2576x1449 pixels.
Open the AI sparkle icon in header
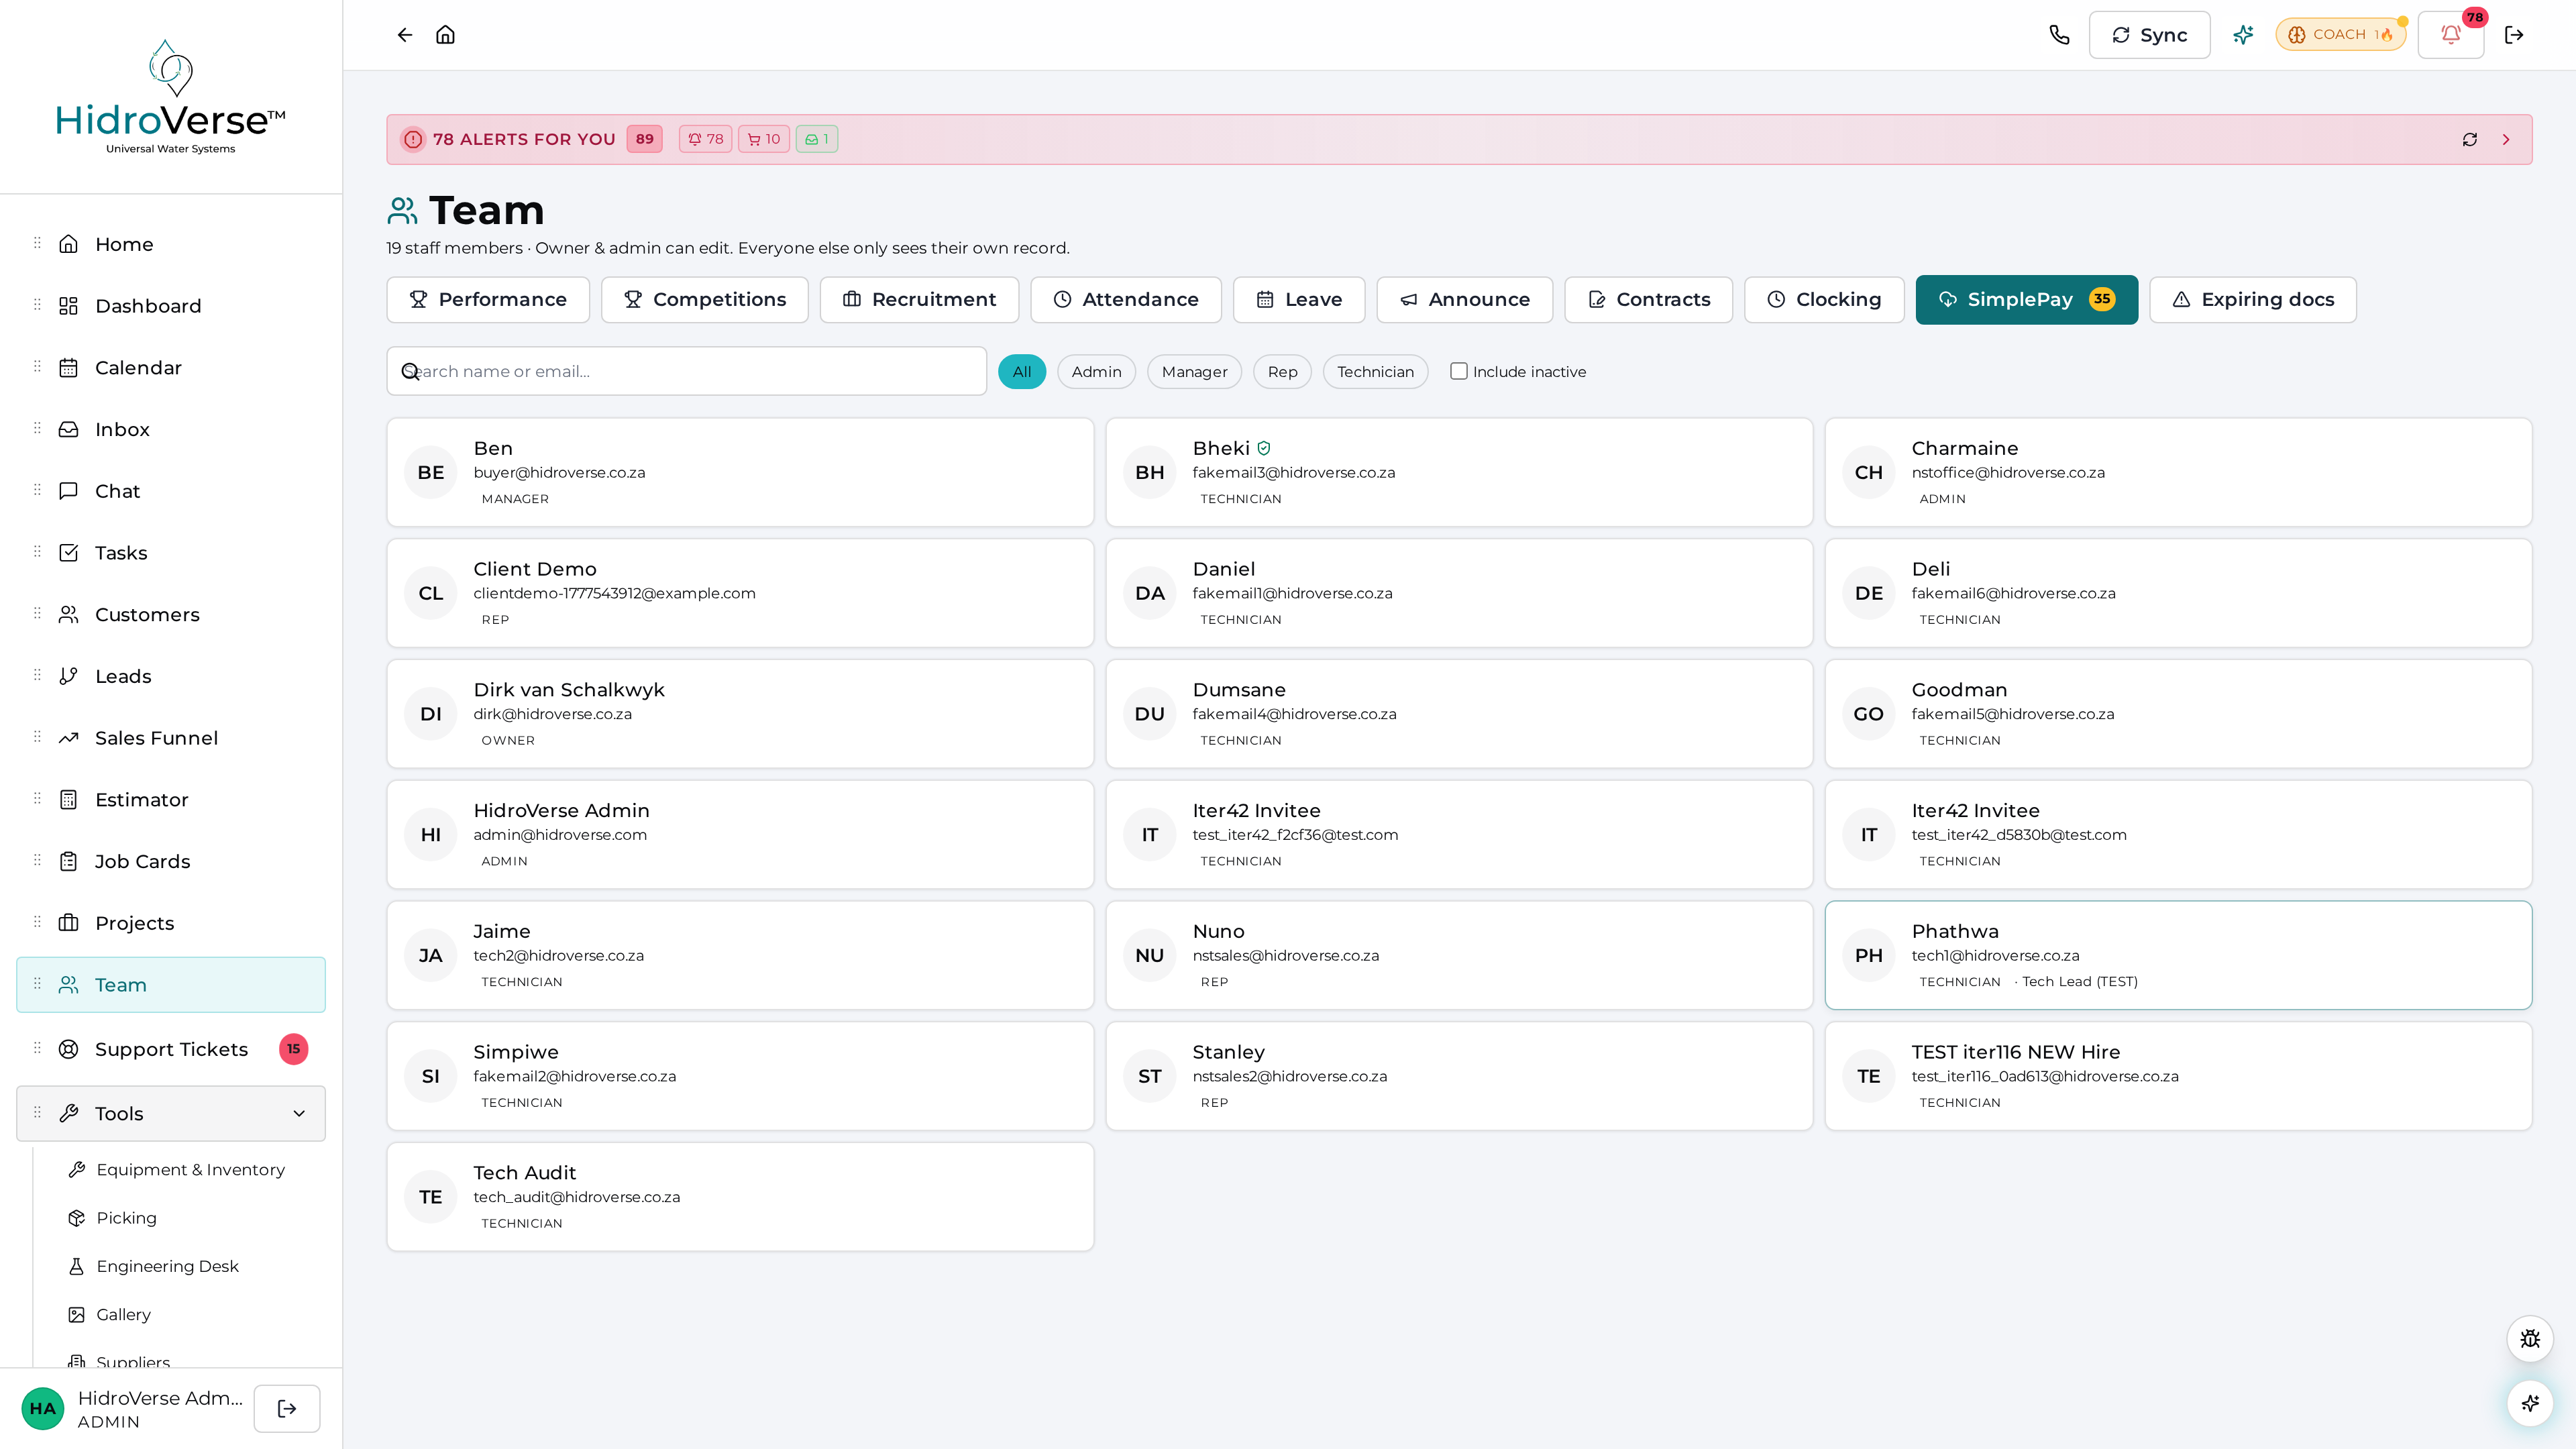(x=2243, y=35)
